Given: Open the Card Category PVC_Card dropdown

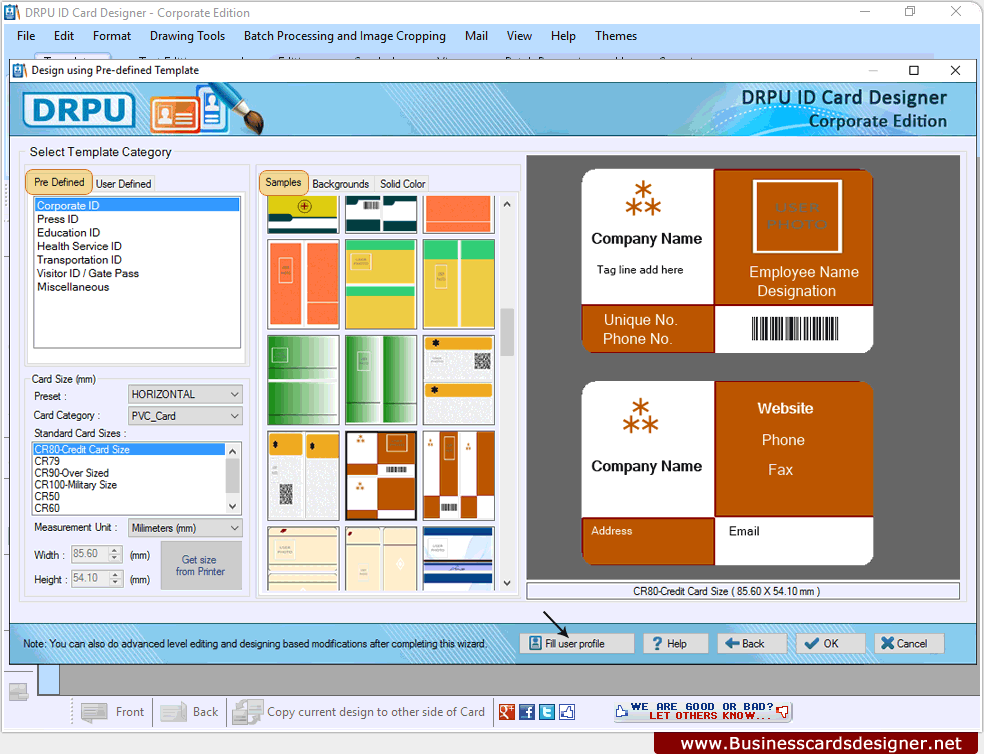Looking at the screenshot, I should click(185, 416).
